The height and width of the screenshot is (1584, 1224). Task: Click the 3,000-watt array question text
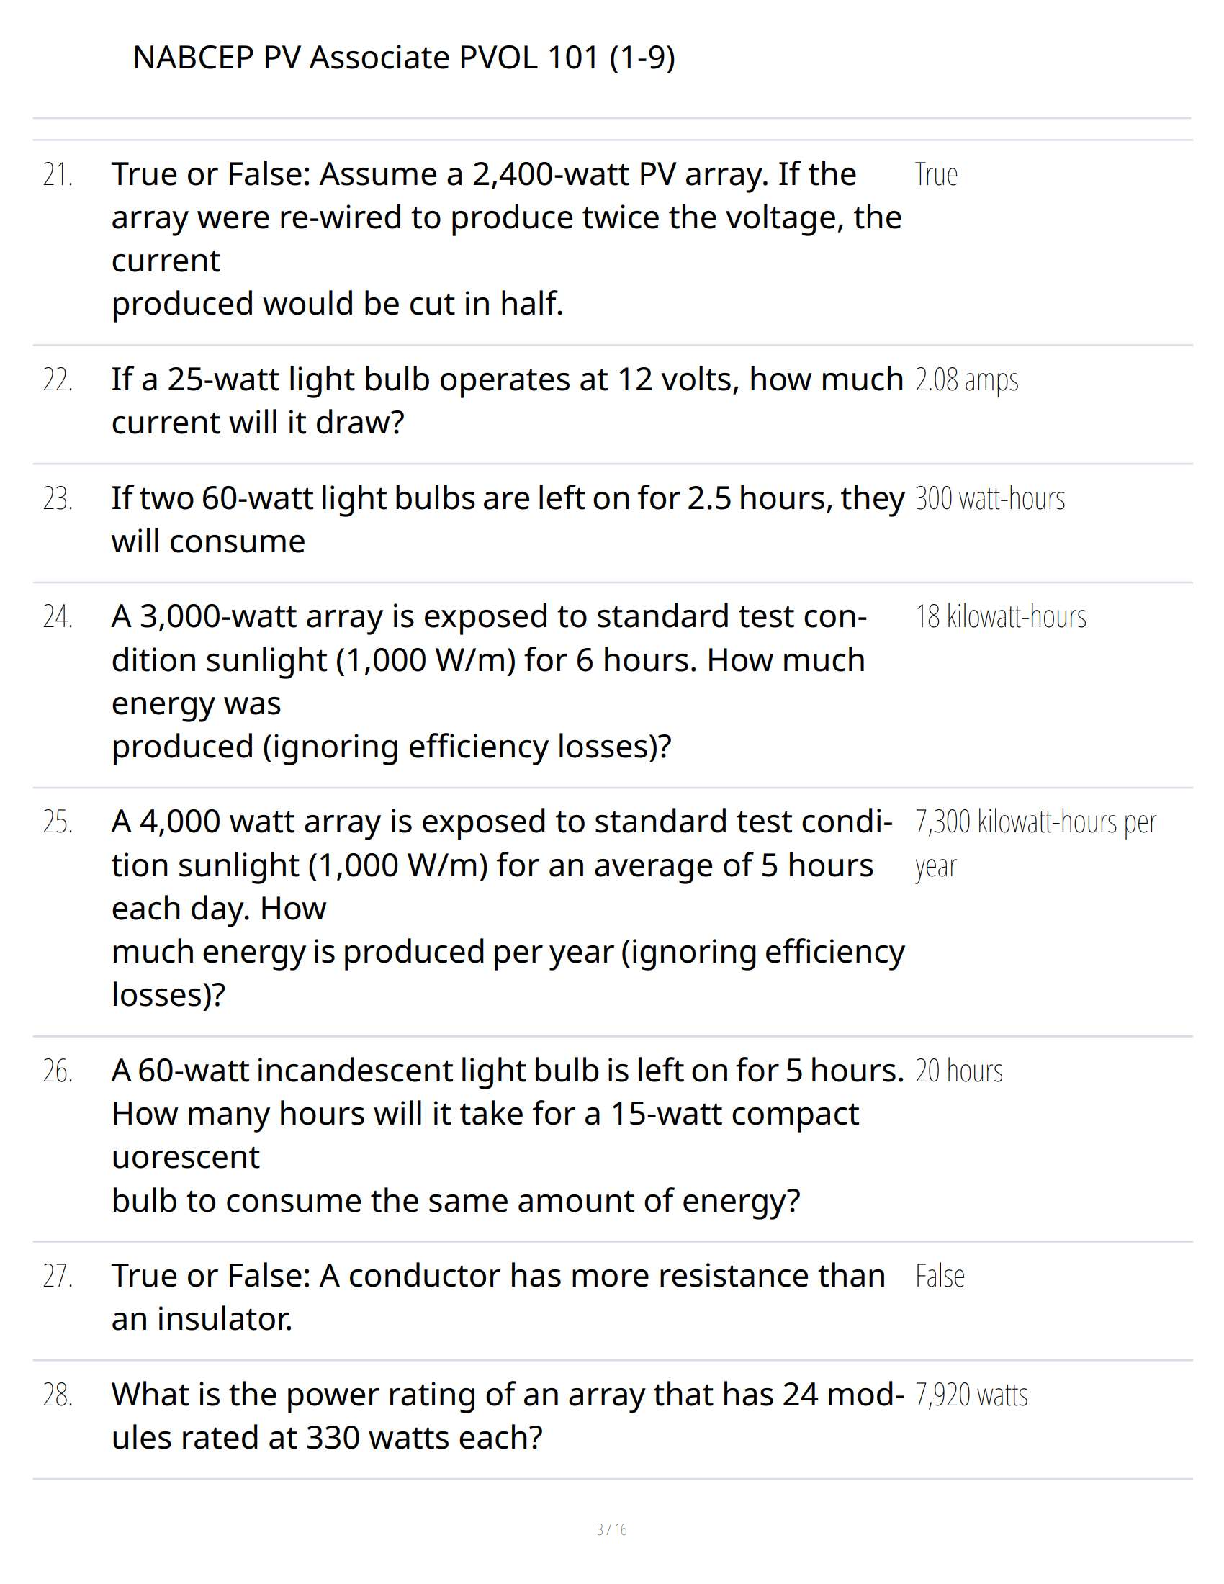point(490,681)
